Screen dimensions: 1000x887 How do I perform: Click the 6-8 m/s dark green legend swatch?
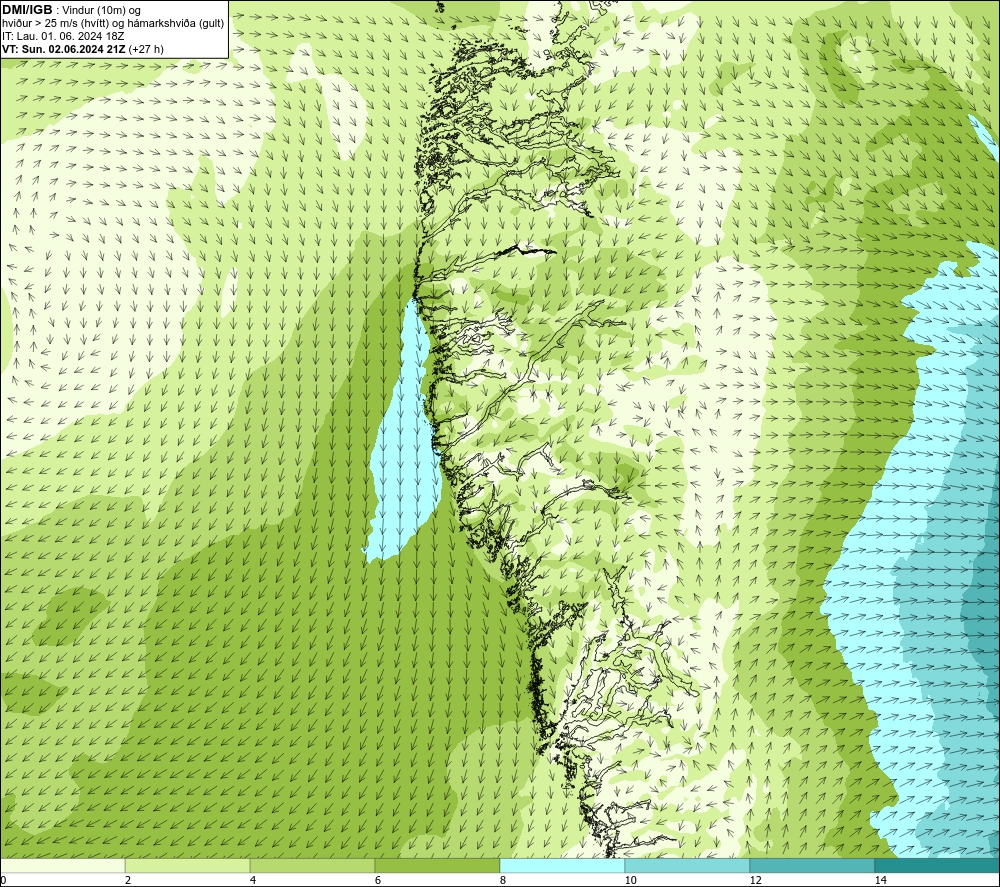point(438,865)
